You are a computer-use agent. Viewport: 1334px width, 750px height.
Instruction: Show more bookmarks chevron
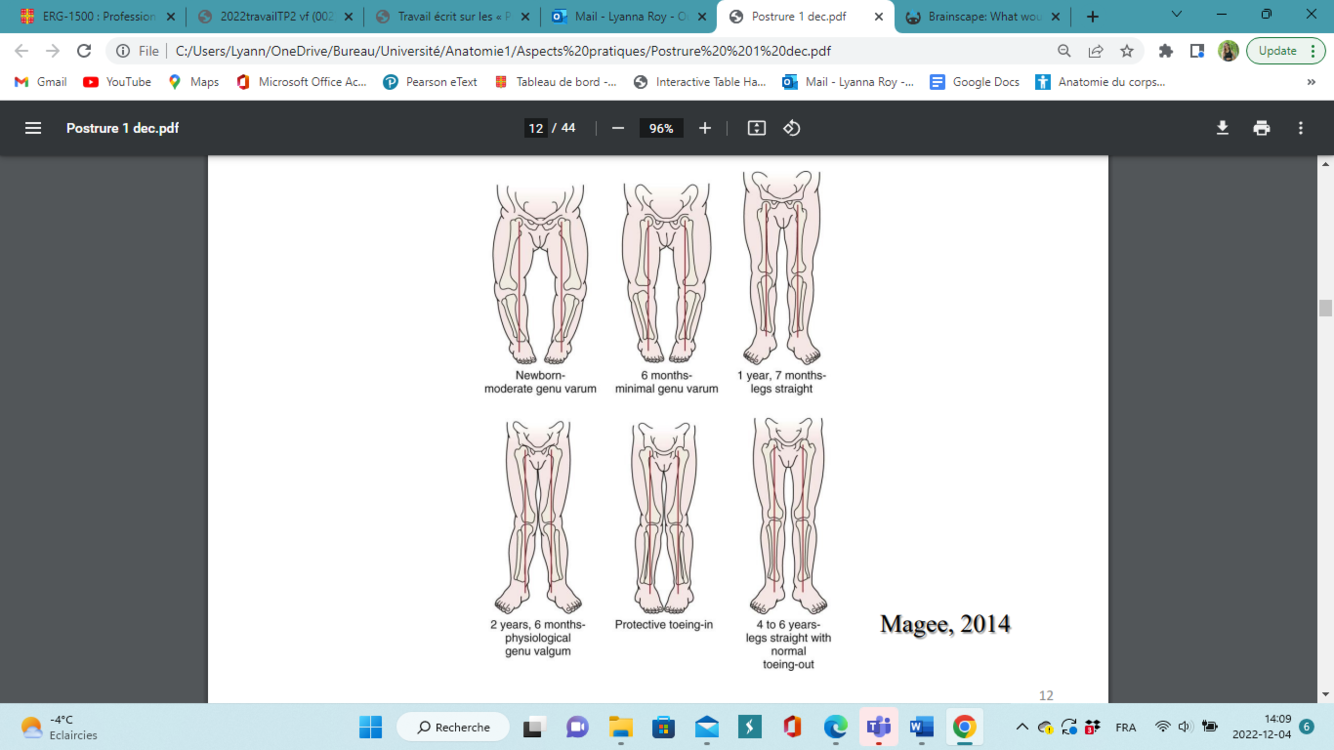coord(1311,82)
